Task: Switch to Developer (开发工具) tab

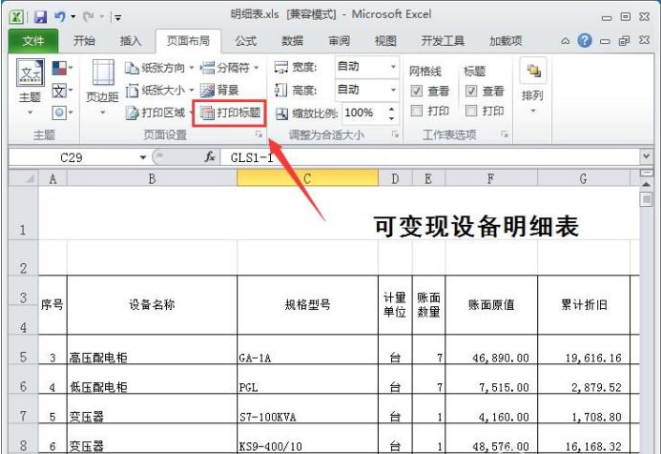Action: coord(443,41)
